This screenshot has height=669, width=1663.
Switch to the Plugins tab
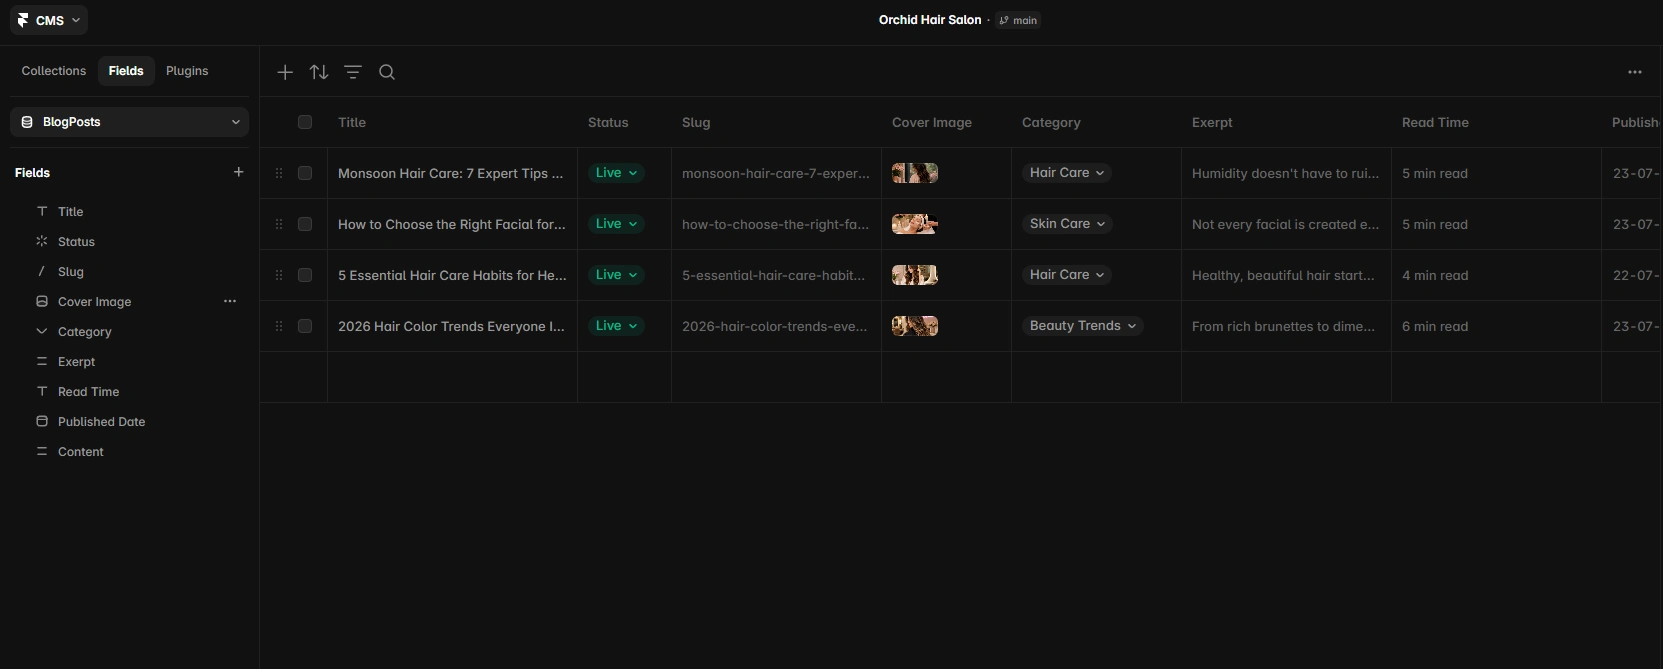(187, 71)
